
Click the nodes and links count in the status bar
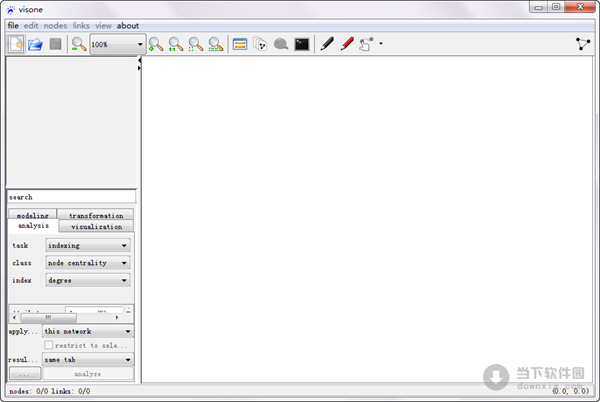(x=50, y=391)
